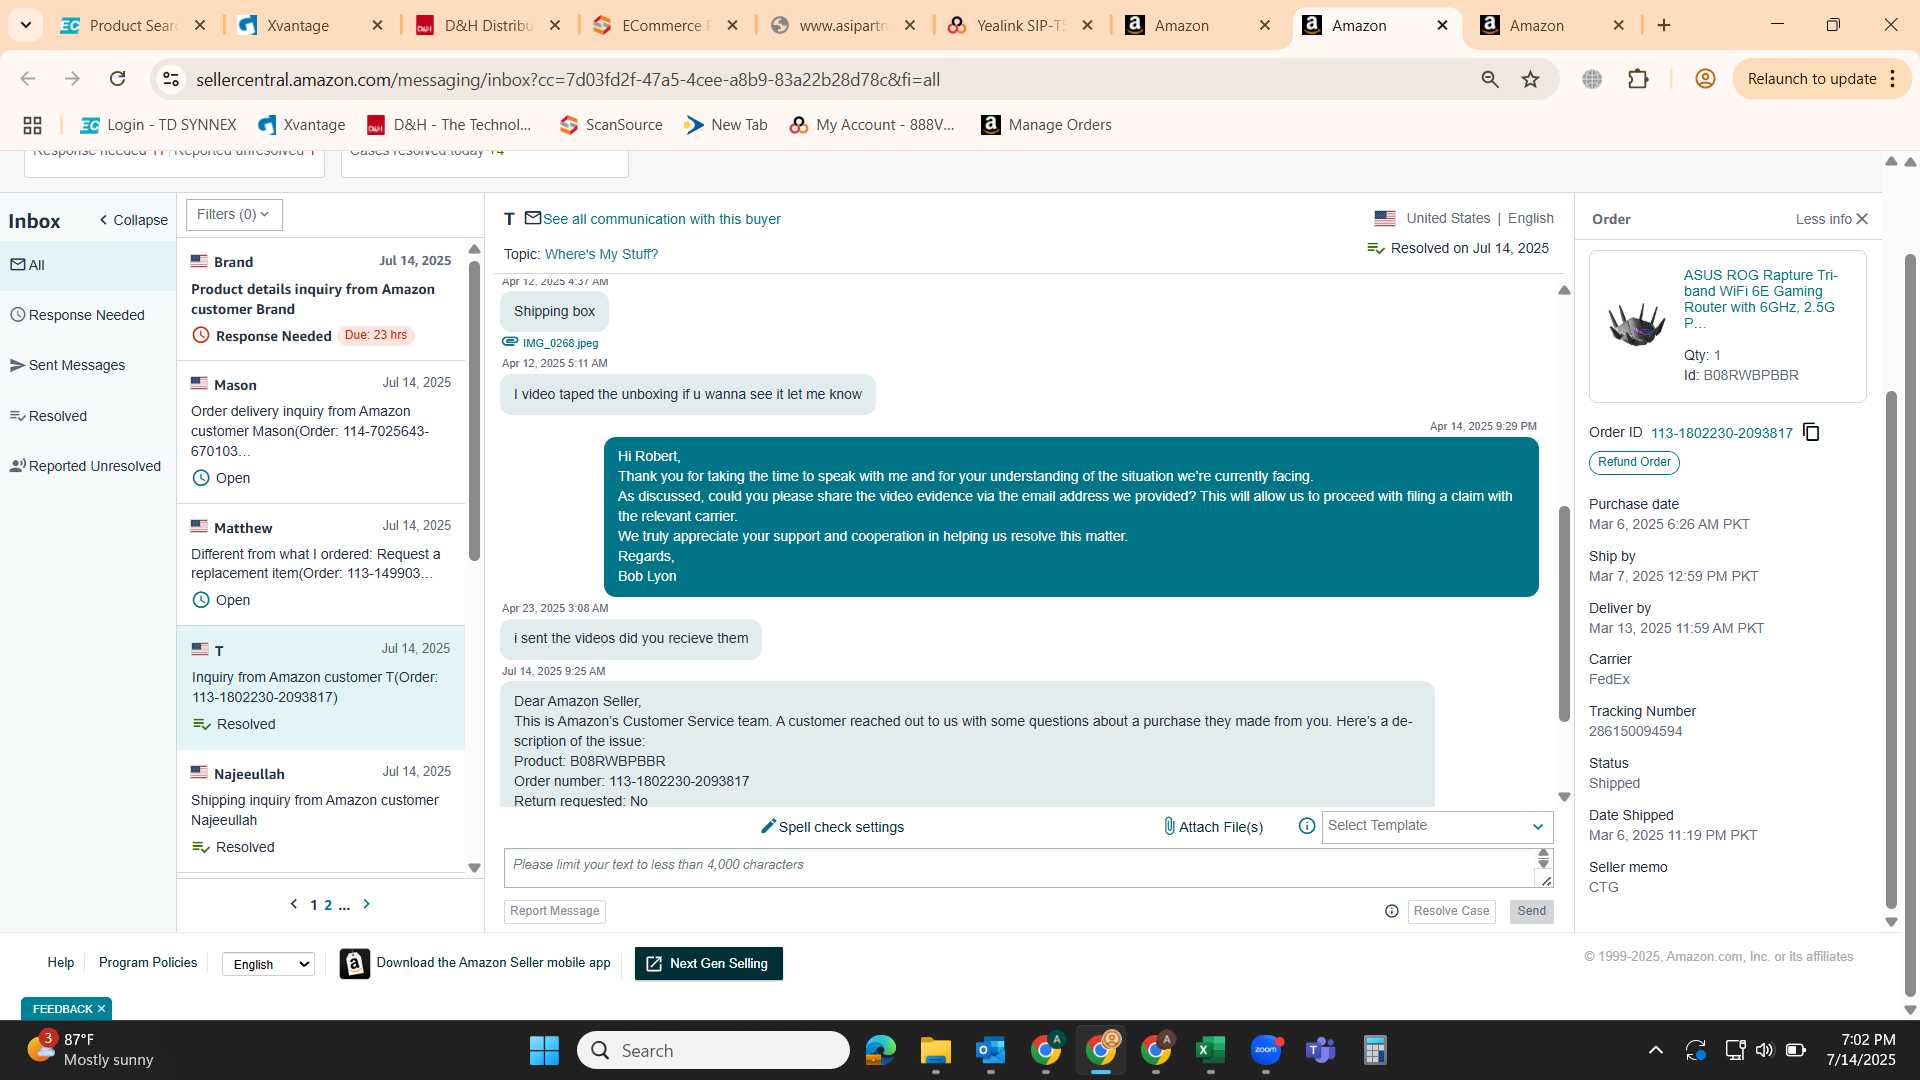Open the browser zoom magnifier icon

(1490, 79)
